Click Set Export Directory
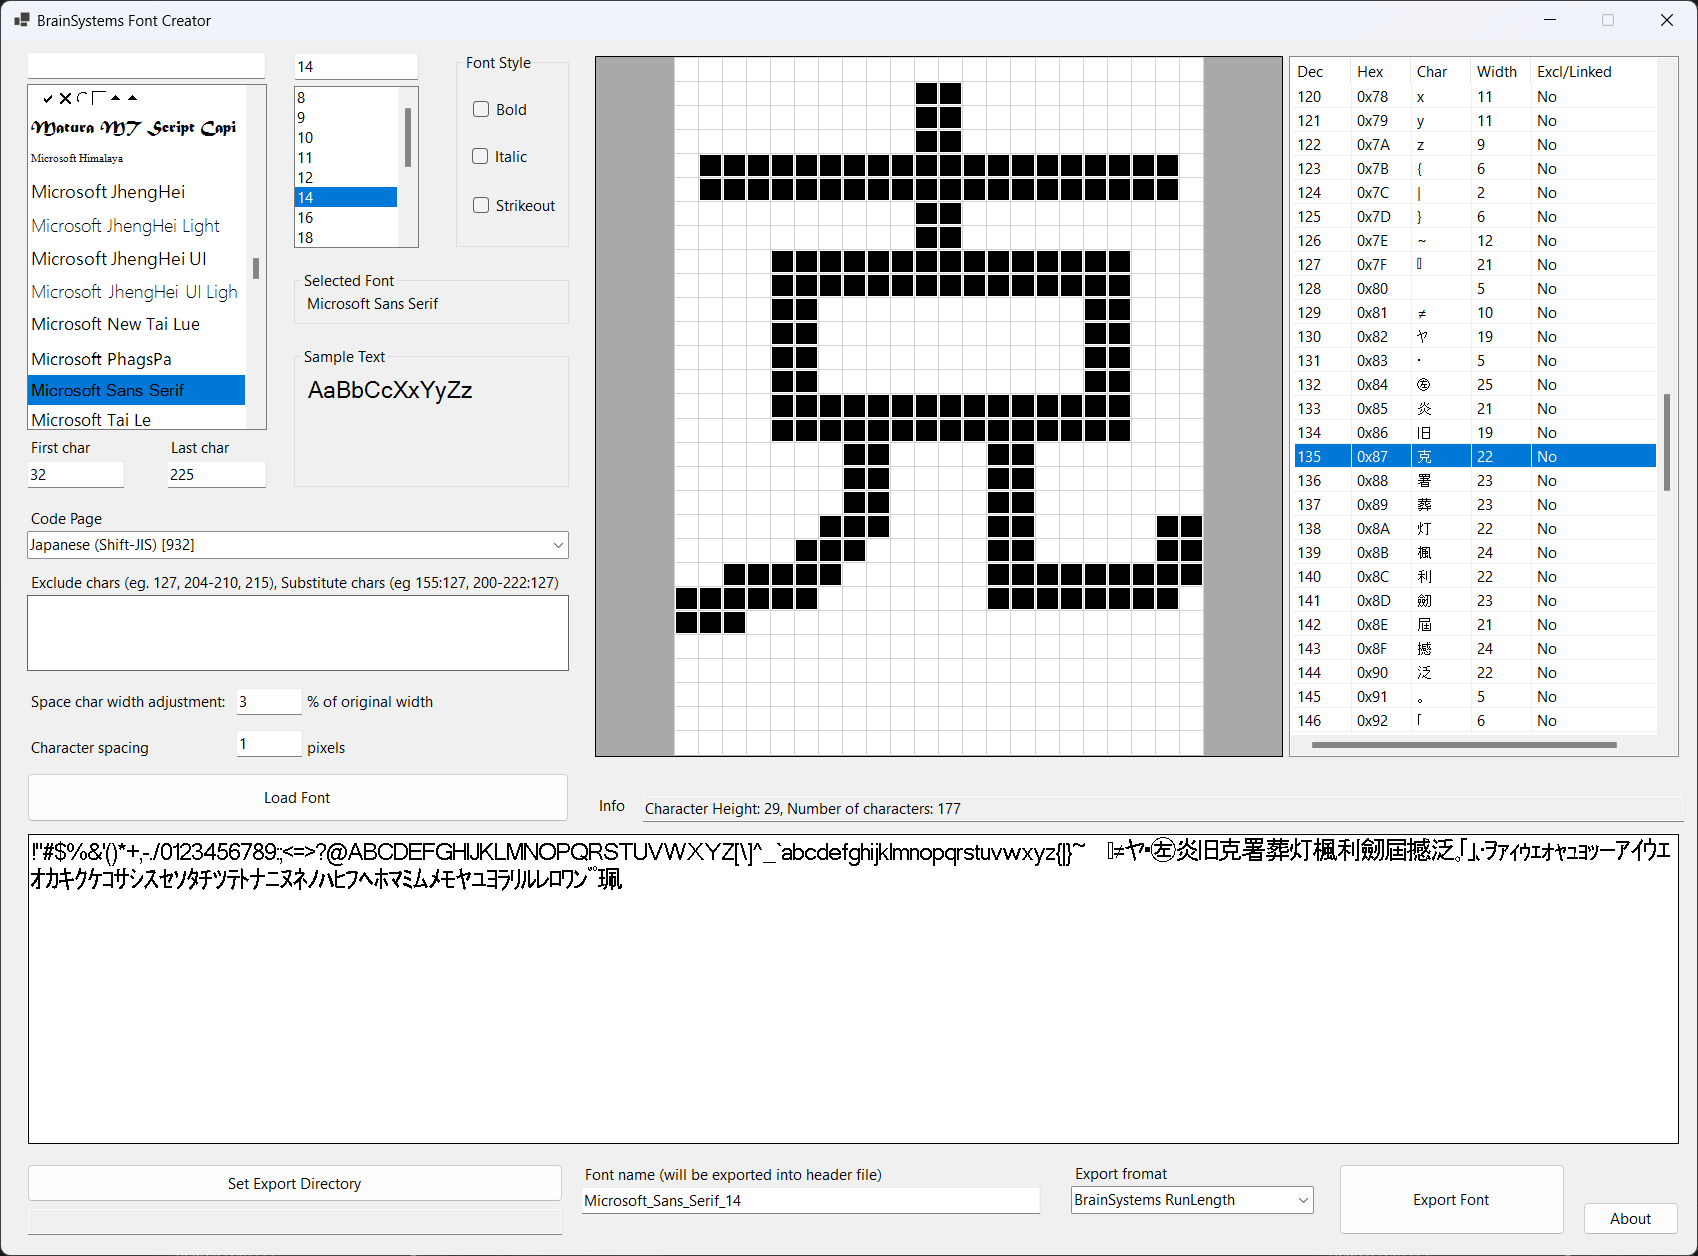 [294, 1183]
